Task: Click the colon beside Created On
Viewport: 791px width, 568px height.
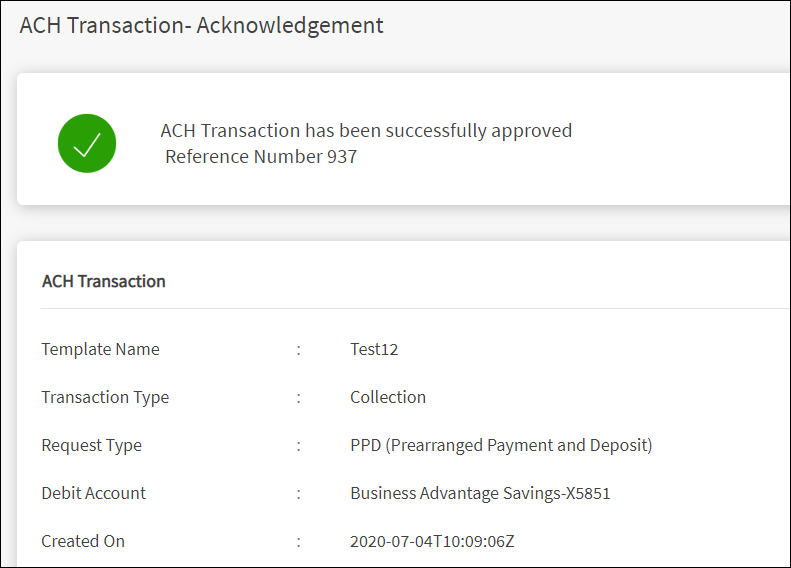Action: pyautogui.click(x=298, y=542)
